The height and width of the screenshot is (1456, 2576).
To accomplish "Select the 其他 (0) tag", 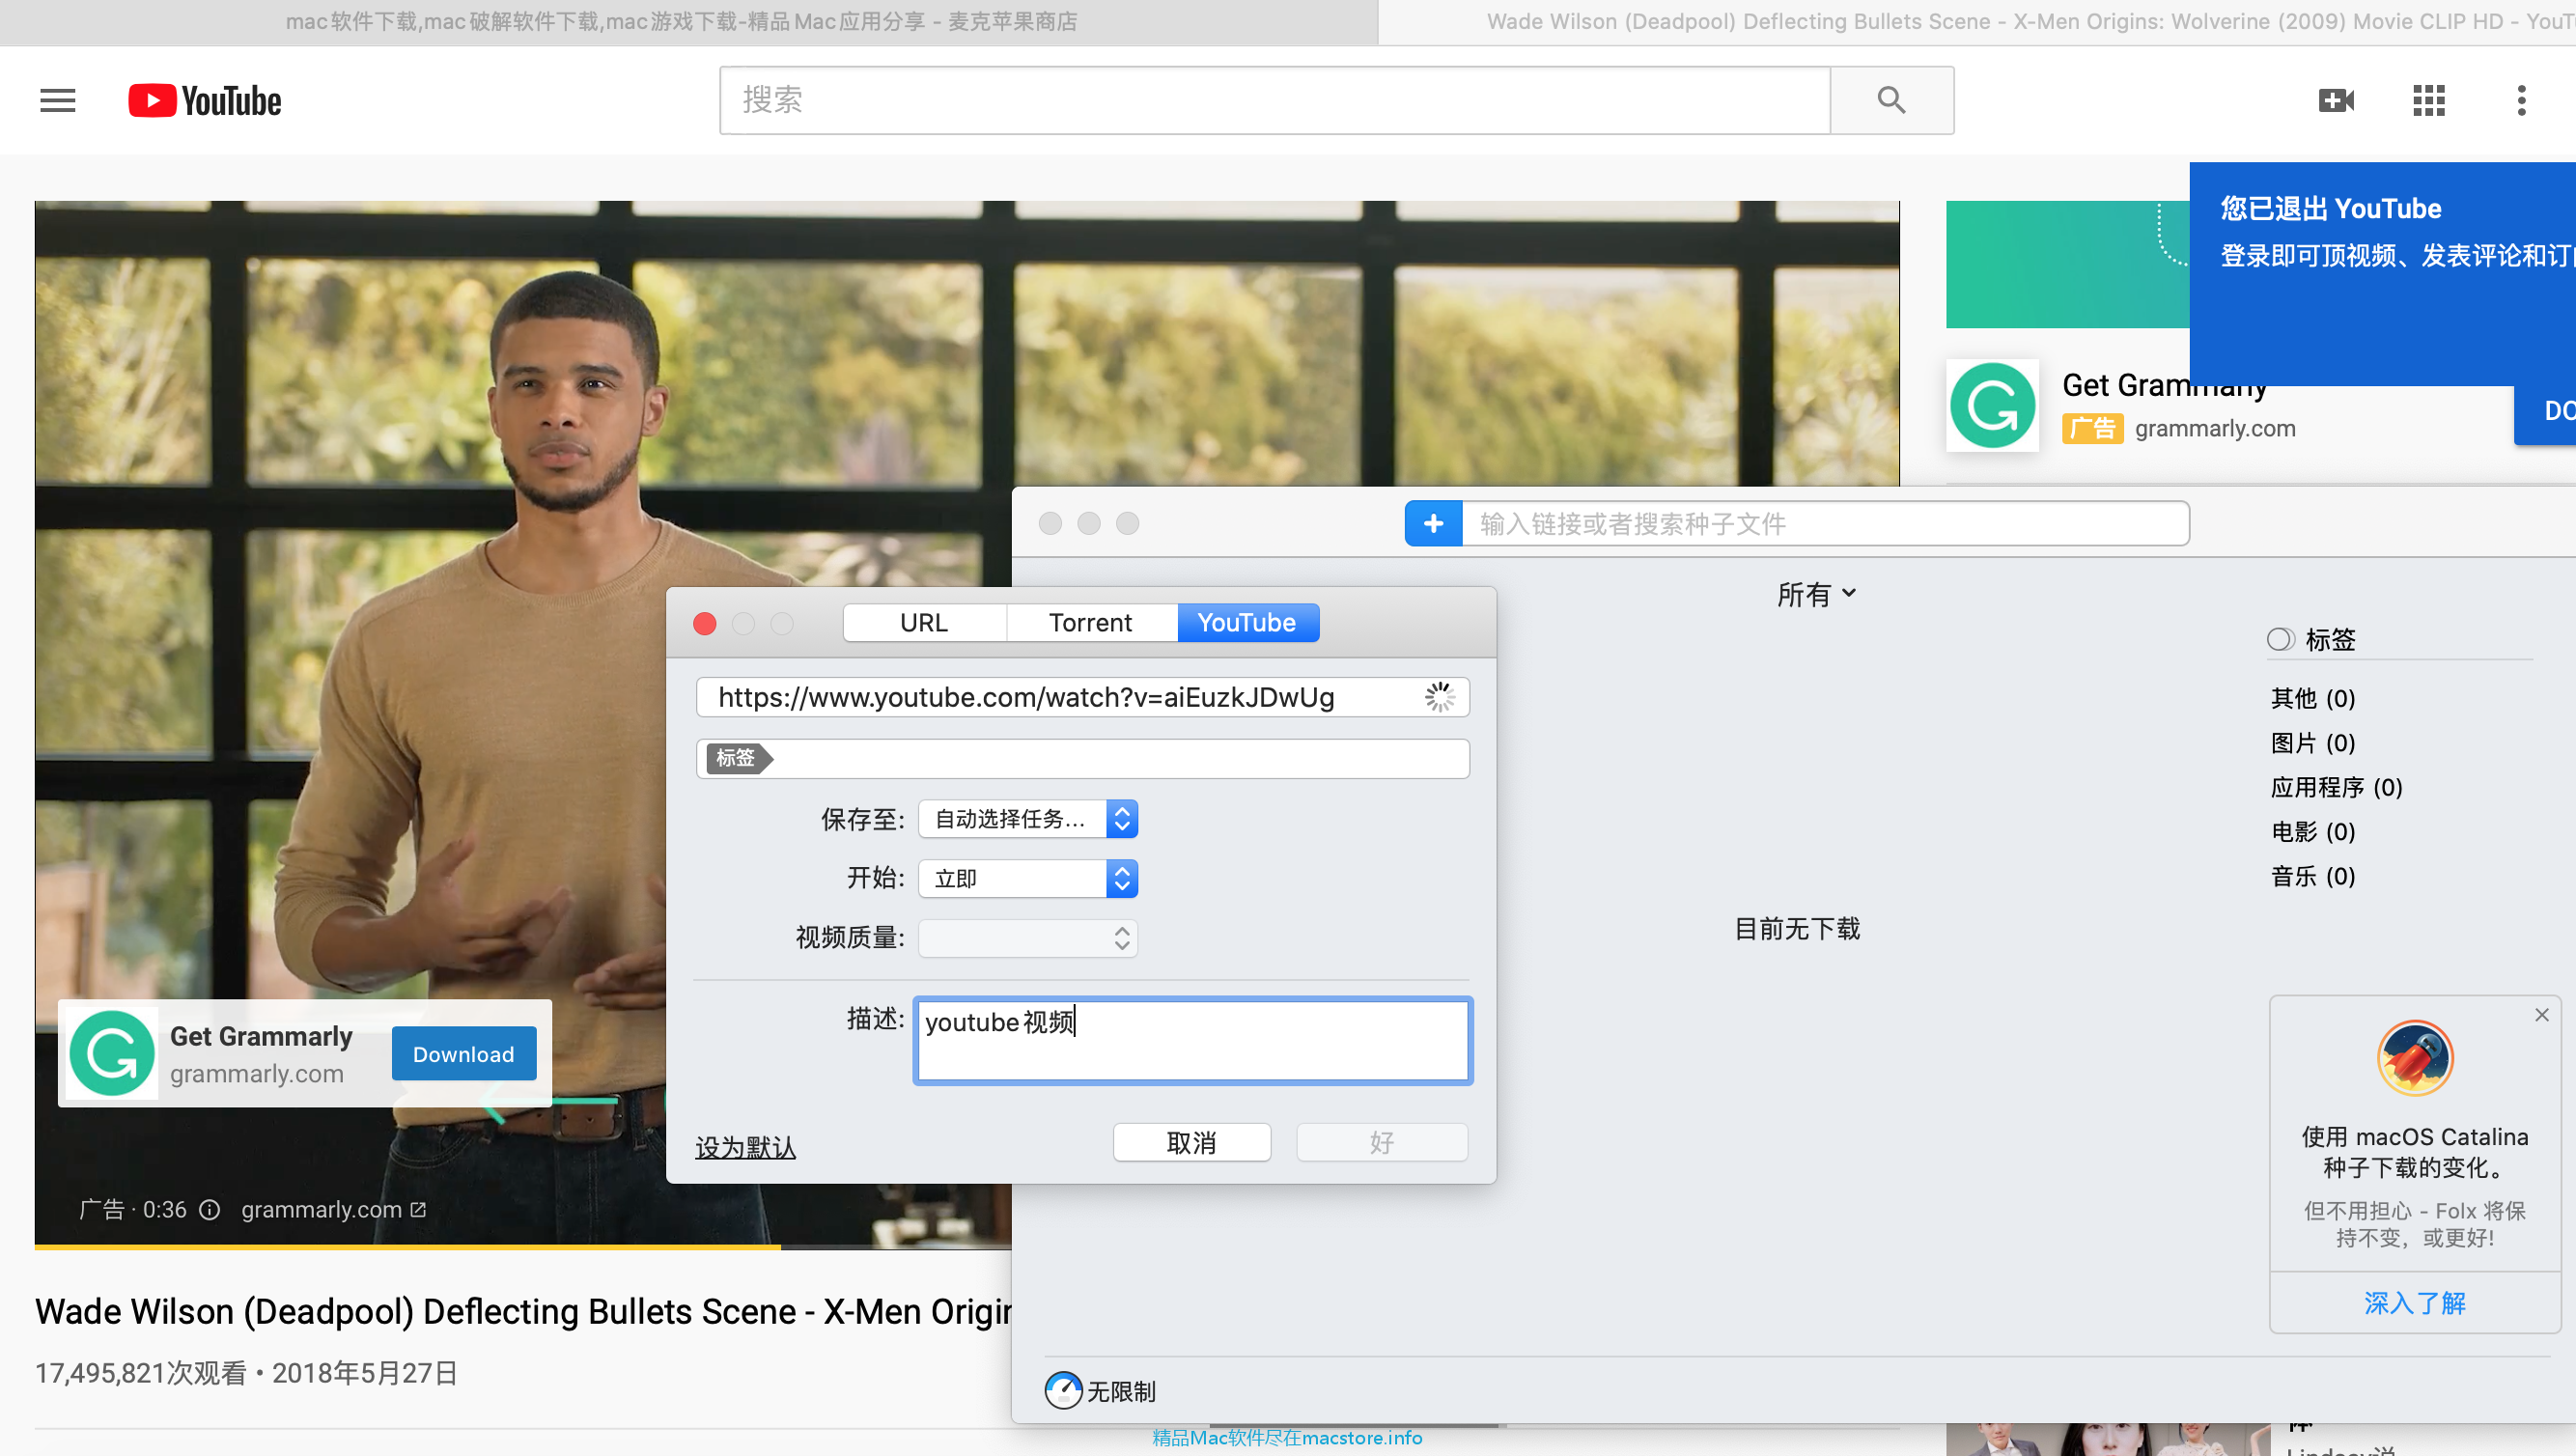I will (2313, 698).
